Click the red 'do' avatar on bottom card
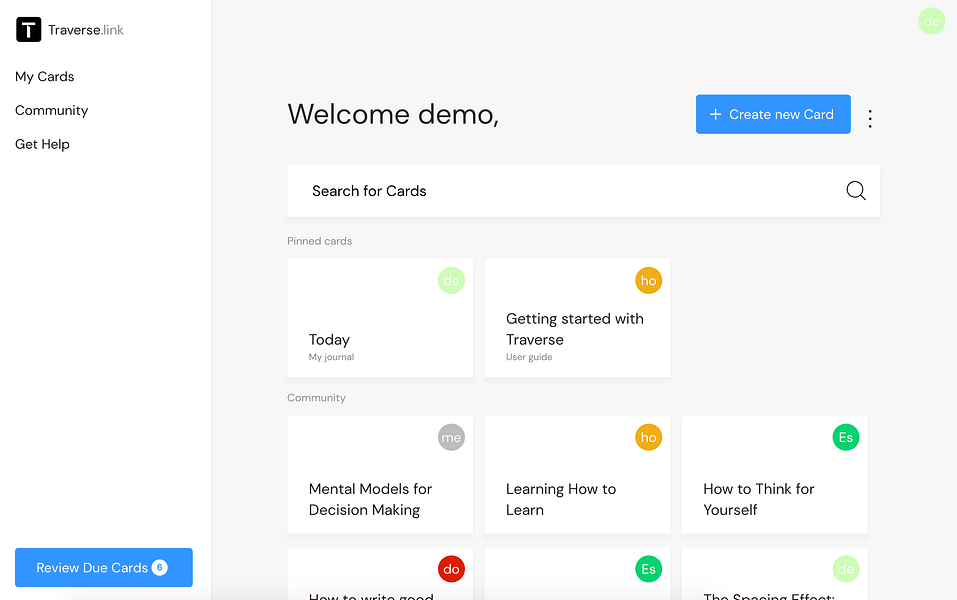Viewport: 957px width, 600px height. (451, 569)
